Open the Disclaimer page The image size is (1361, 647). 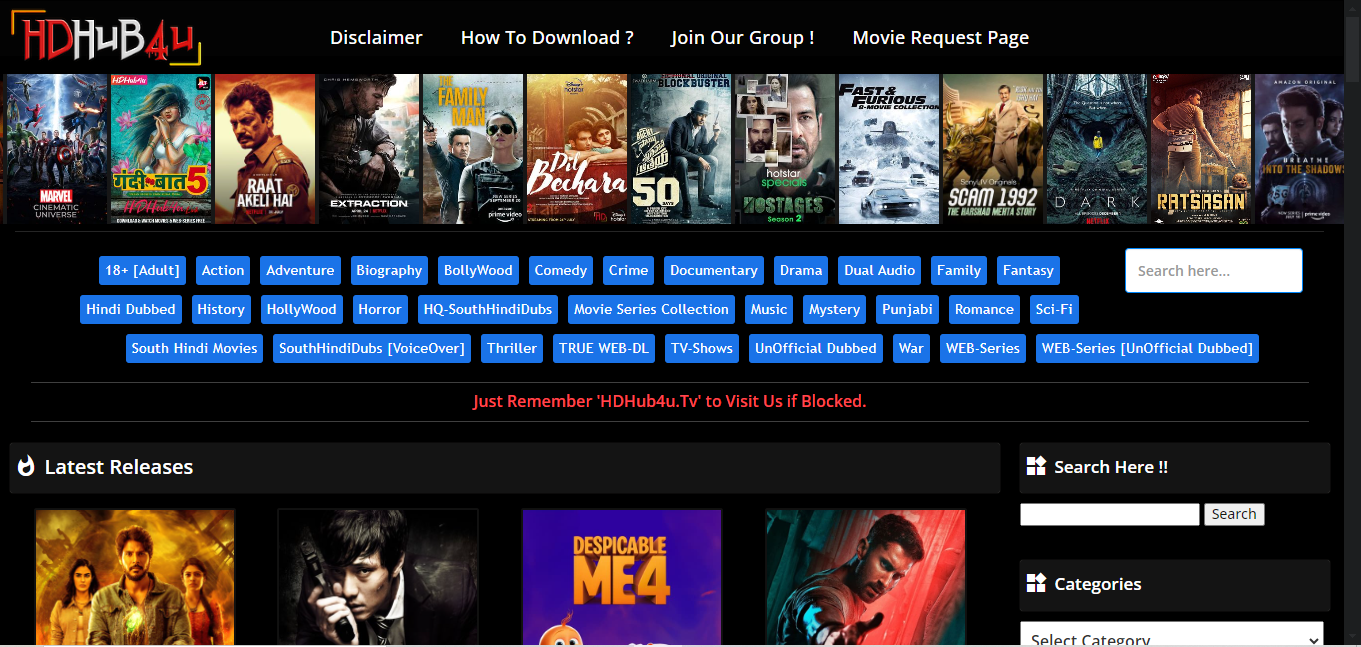(x=376, y=38)
